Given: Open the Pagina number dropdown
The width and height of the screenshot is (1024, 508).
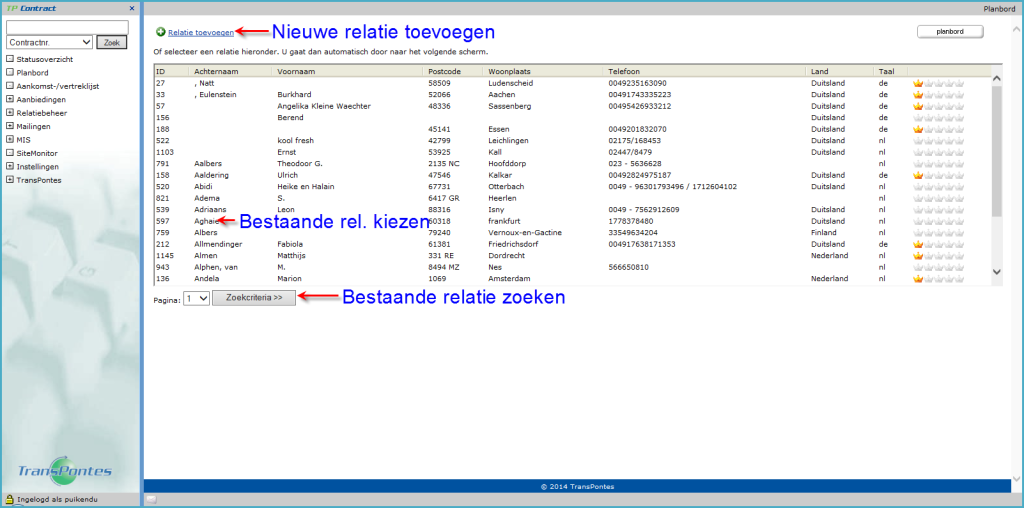Looking at the screenshot, I should [x=197, y=298].
